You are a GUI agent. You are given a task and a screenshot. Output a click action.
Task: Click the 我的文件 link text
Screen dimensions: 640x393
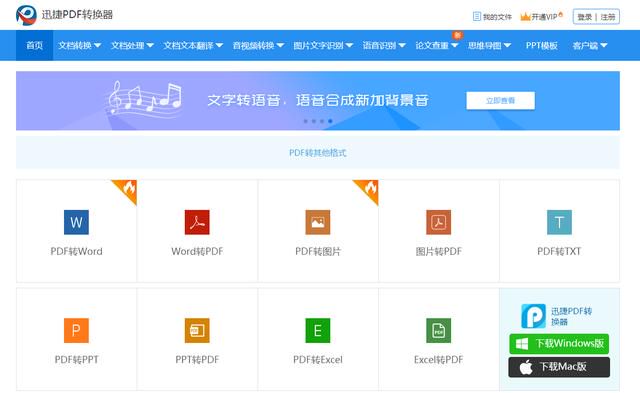tap(497, 17)
